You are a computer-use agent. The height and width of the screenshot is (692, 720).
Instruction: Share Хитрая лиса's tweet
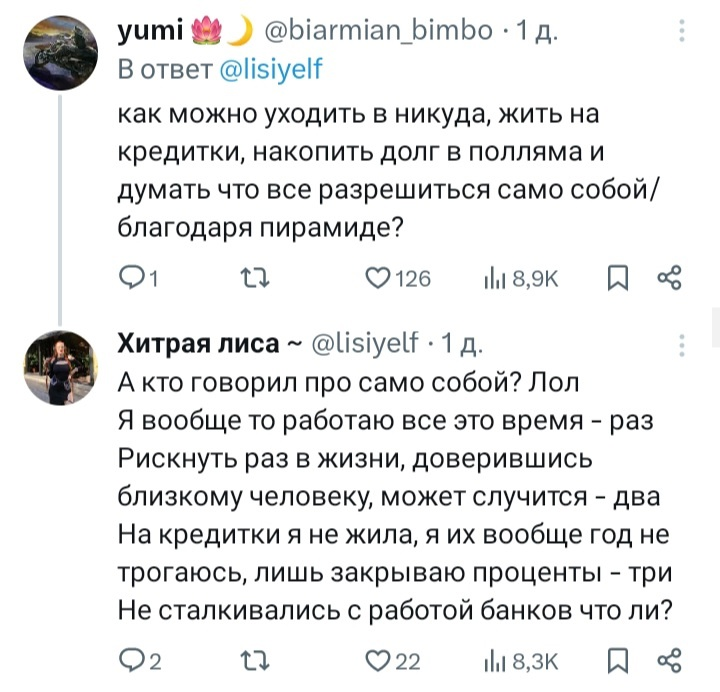[x=669, y=658]
